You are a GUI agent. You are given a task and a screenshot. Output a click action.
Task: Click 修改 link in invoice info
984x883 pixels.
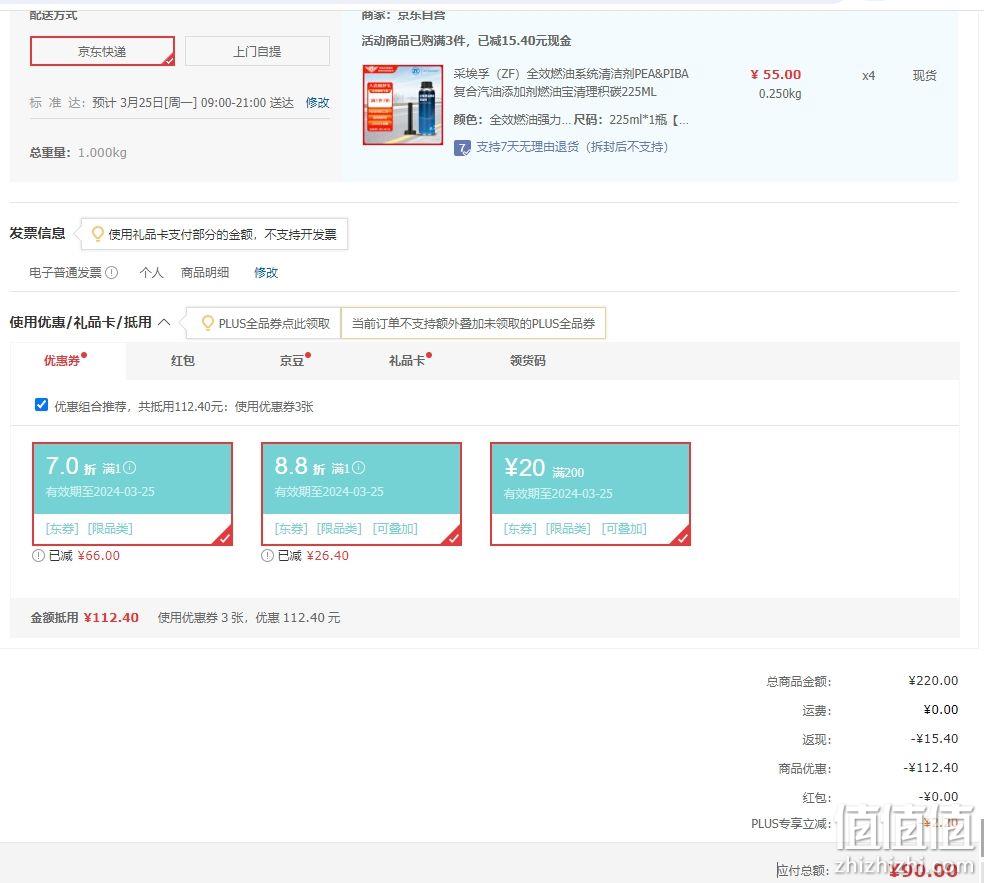point(265,272)
